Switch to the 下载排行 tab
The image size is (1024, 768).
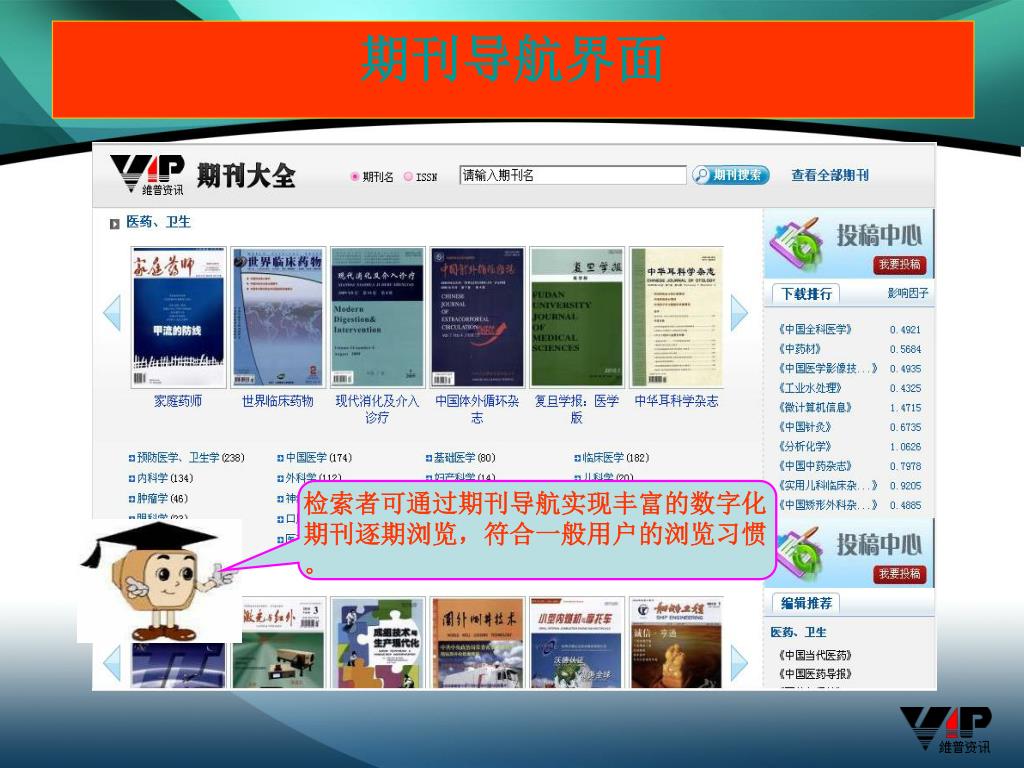806,294
